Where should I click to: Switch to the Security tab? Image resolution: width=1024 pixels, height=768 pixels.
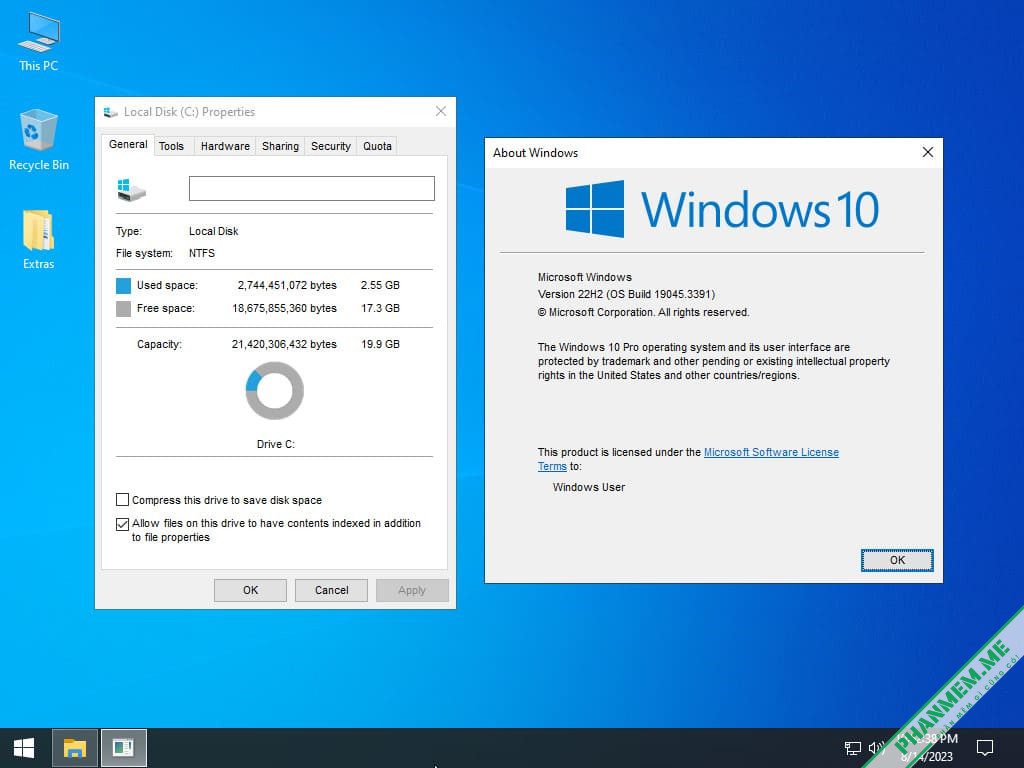click(330, 146)
